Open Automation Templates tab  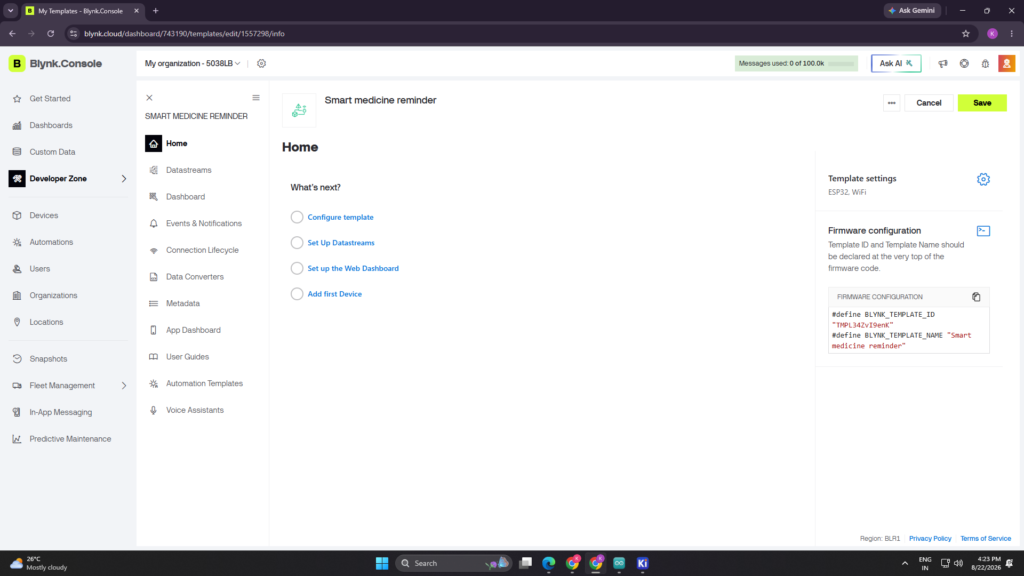pos(204,384)
